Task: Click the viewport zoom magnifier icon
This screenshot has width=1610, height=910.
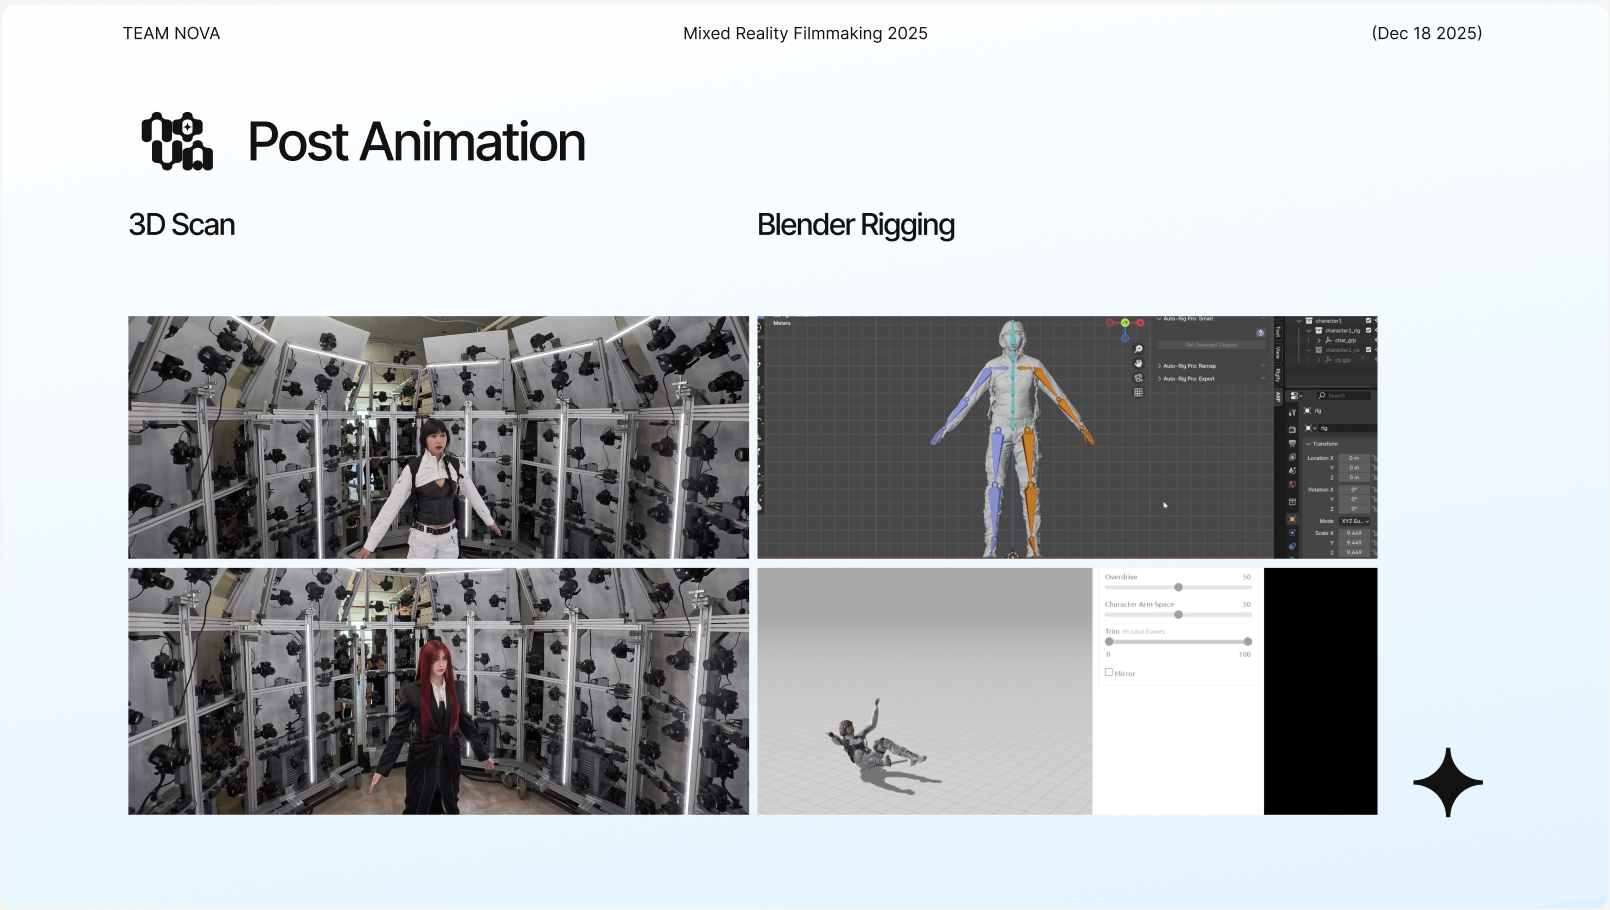Action: (1138, 349)
